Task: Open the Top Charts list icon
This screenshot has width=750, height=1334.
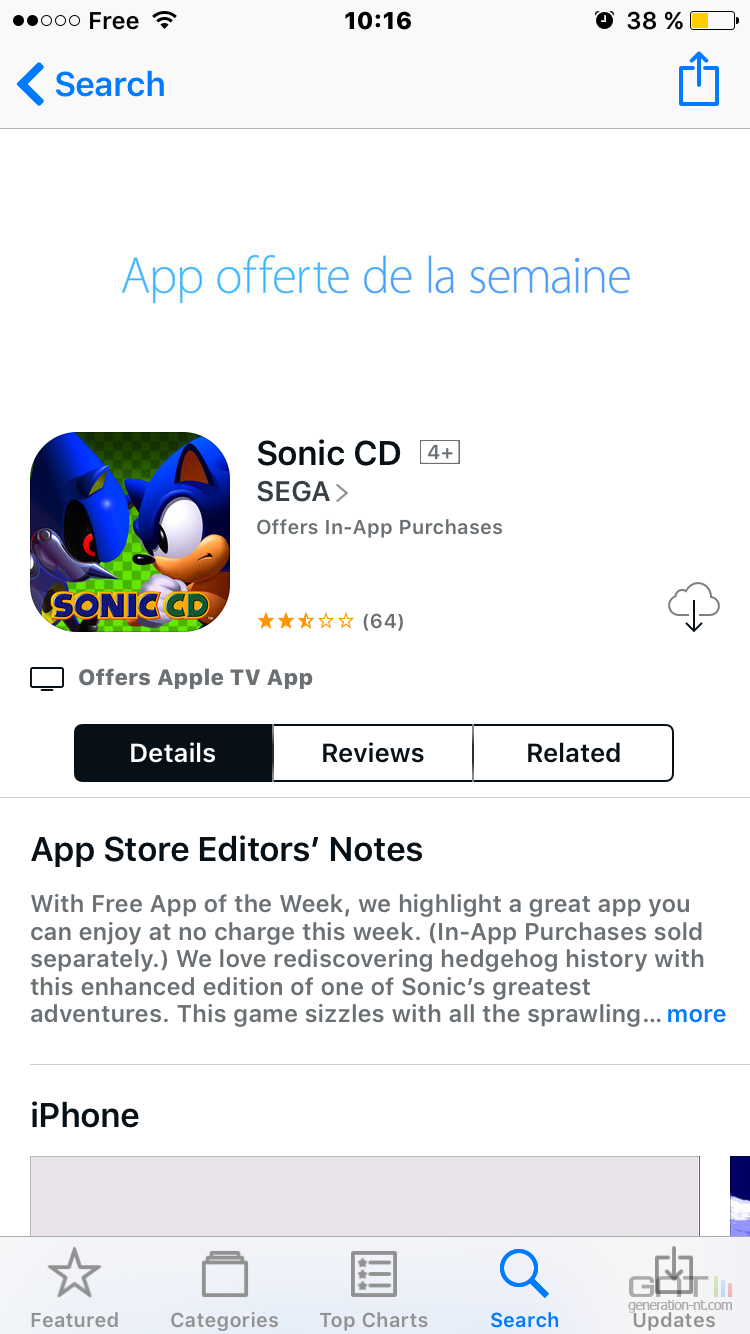Action: [x=374, y=1275]
